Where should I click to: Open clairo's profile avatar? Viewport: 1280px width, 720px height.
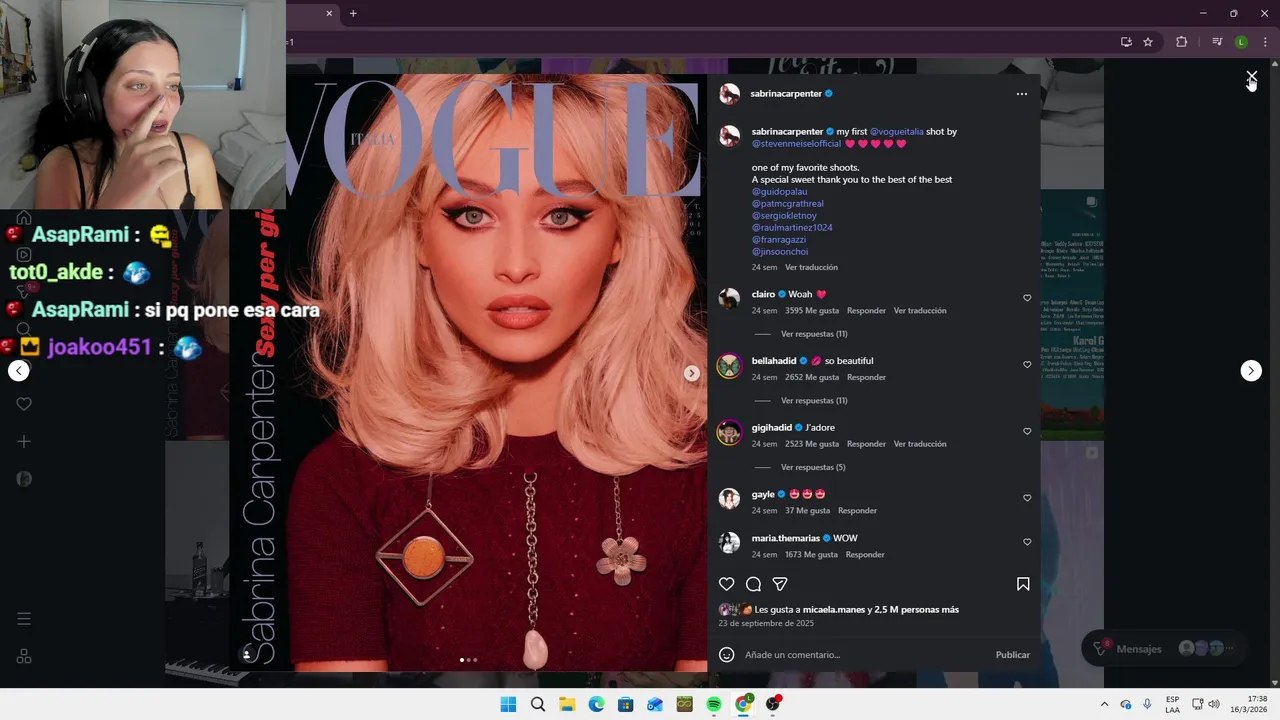tap(730, 298)
